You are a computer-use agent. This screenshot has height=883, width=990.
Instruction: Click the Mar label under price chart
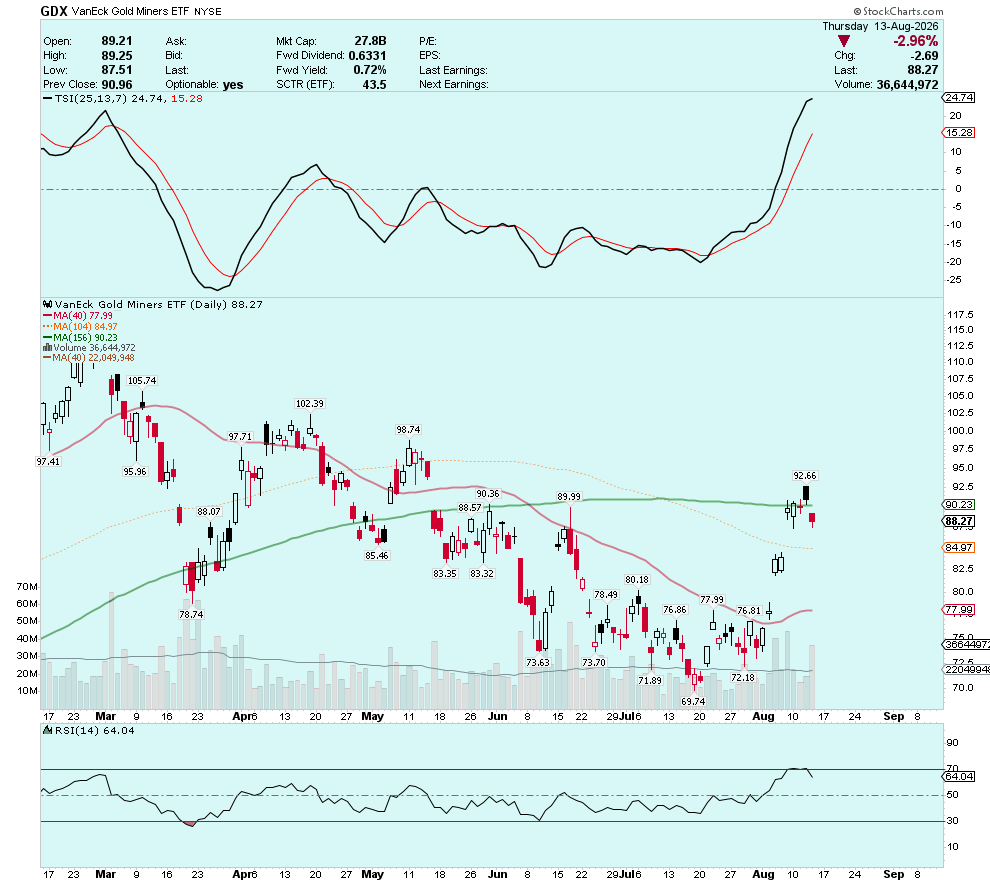(105, 716)
